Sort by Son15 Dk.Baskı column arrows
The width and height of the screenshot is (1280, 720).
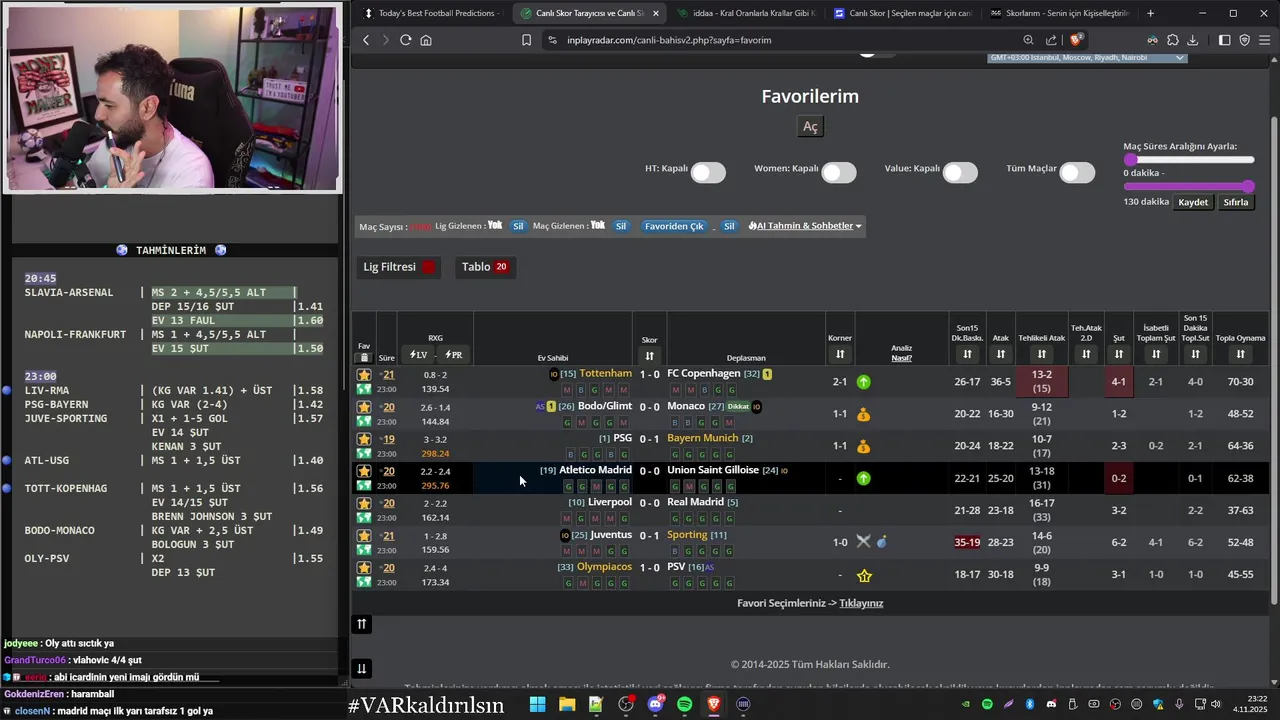[967, 354]
